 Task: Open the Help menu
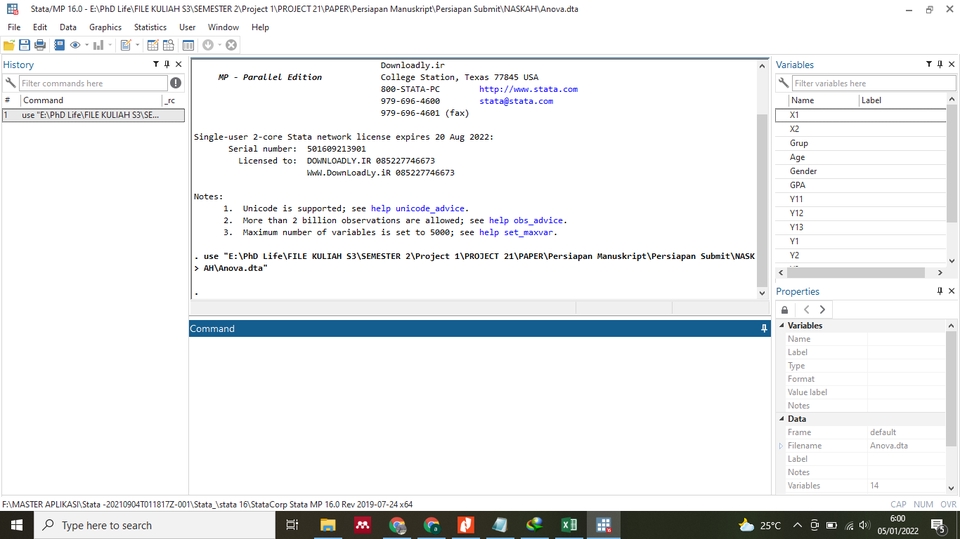[x=260, y=28]
